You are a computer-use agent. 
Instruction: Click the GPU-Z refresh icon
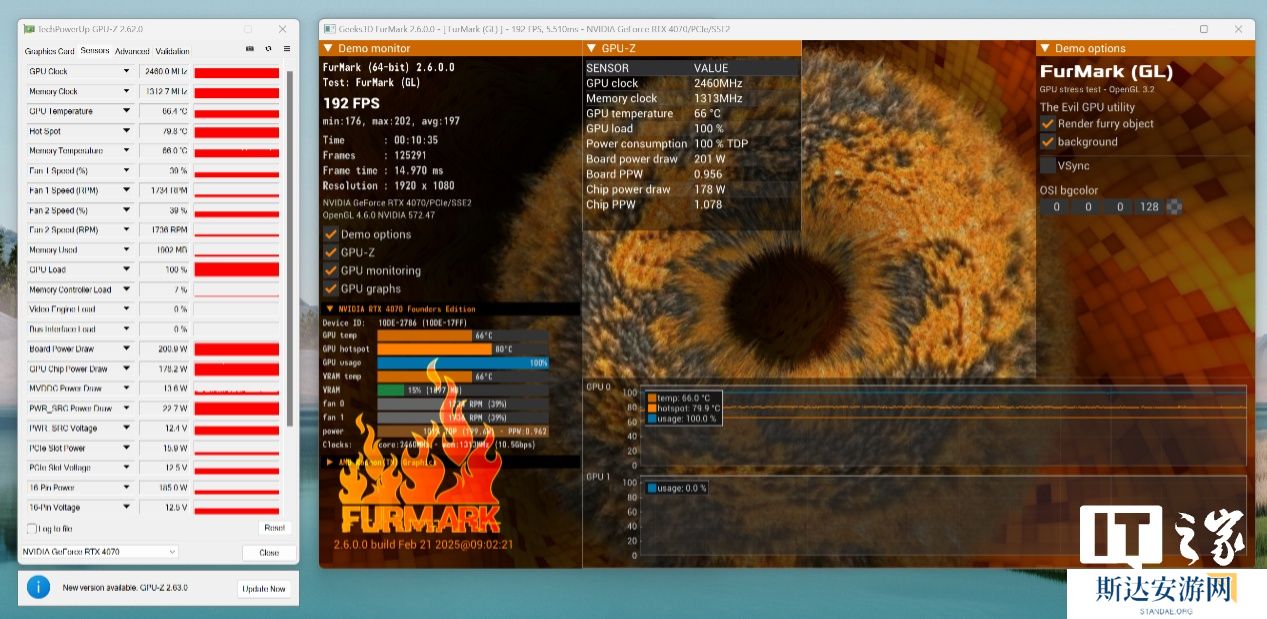tap(268, 49)
